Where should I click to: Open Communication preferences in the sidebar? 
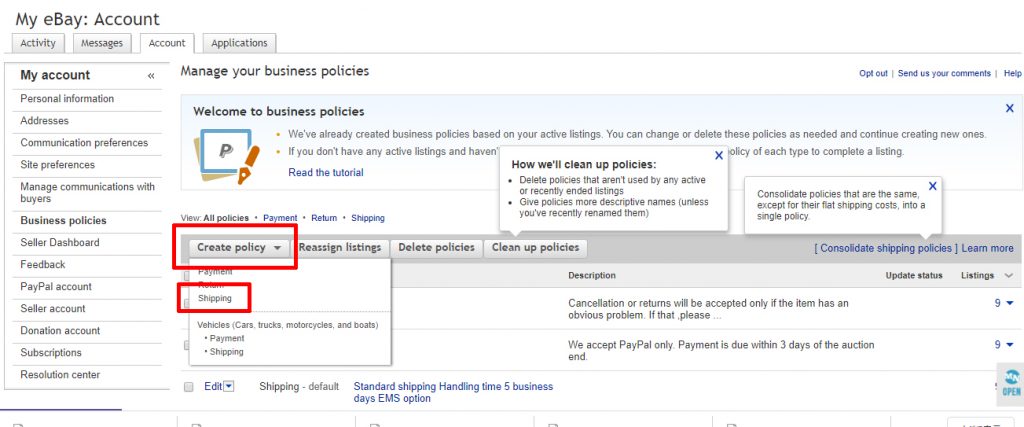point(84,142)
